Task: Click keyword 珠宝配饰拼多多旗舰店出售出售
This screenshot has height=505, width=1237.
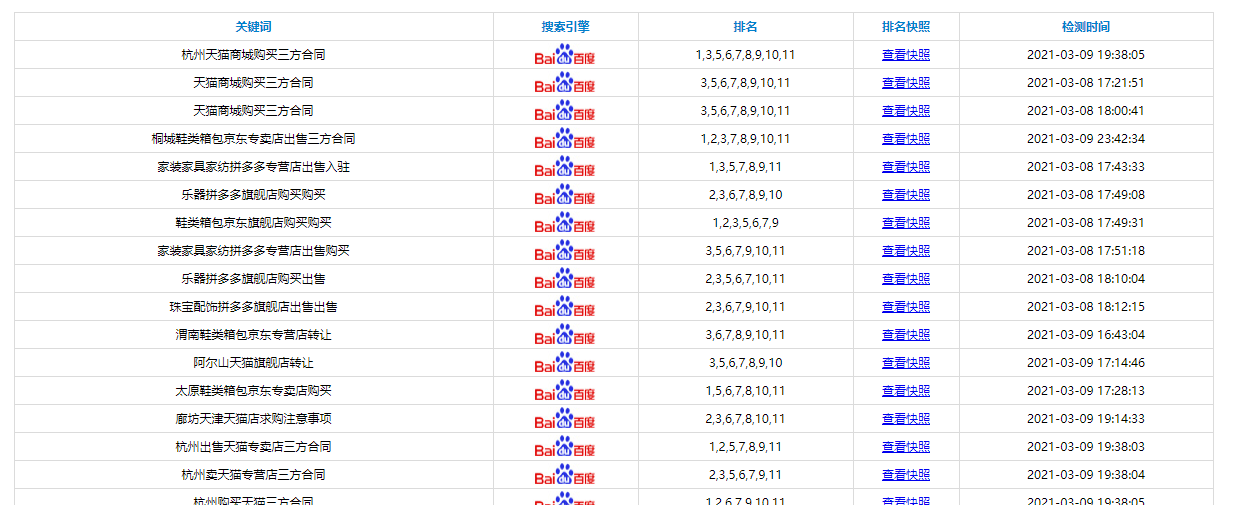Action: [x=253, y=307]
